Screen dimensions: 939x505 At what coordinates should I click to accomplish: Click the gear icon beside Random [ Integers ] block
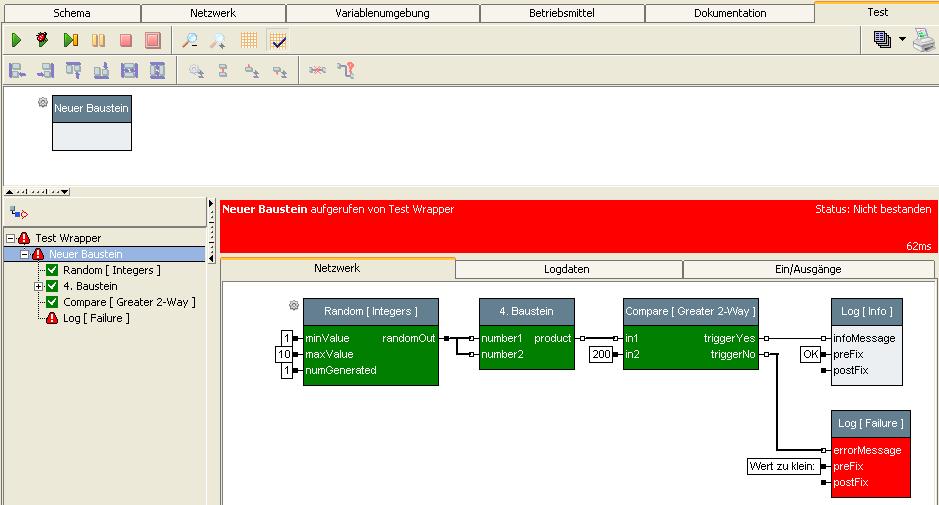coord(294,305)
